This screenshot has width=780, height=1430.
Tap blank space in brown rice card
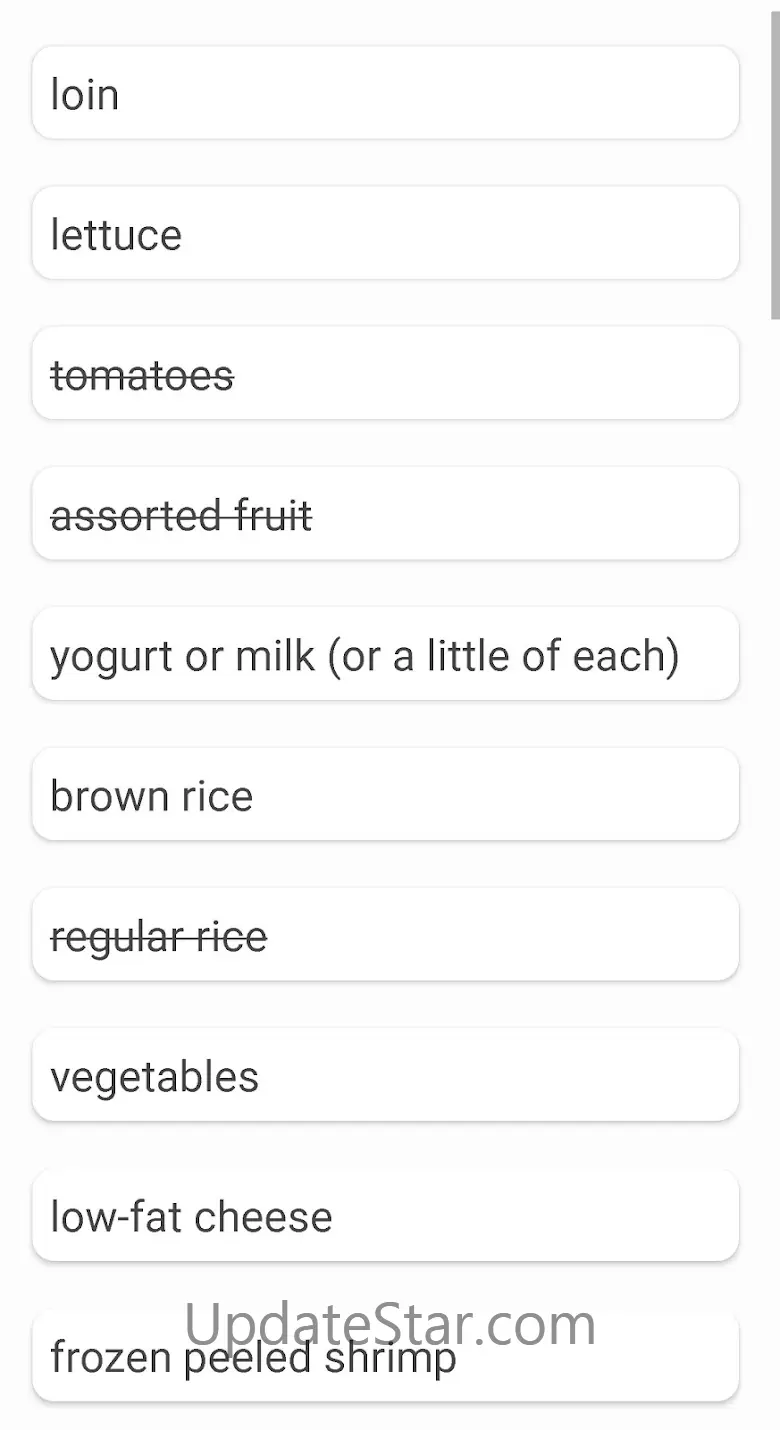tap(500, 795)
